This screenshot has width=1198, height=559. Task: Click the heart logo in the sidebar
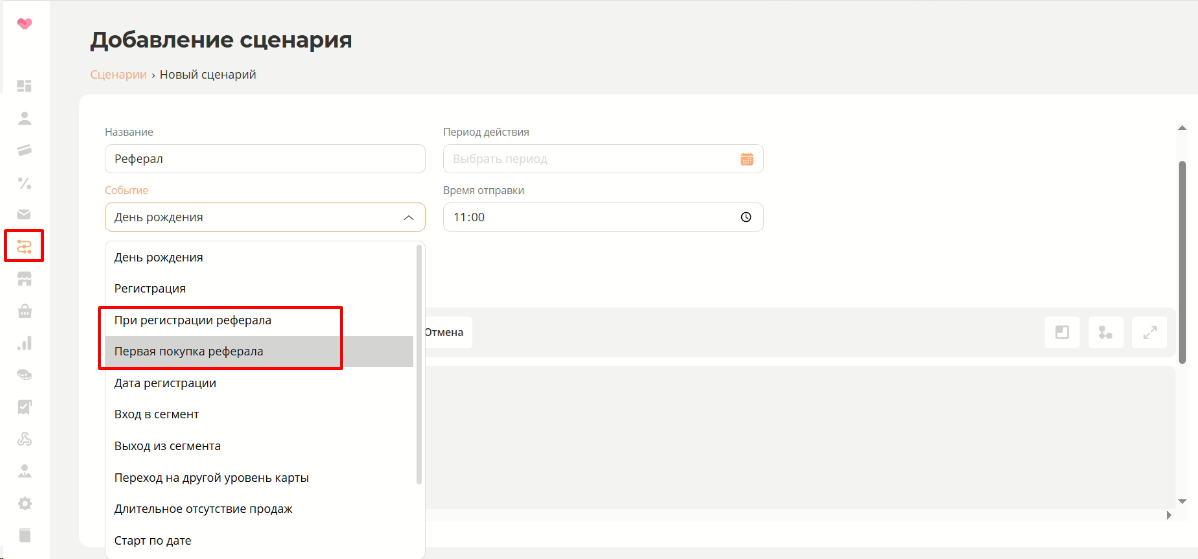(24, 24)
